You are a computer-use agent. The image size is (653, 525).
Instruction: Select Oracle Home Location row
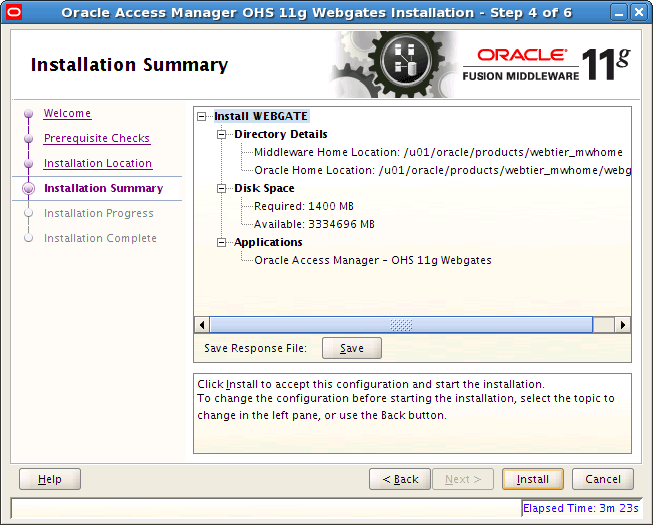(442, 170)
